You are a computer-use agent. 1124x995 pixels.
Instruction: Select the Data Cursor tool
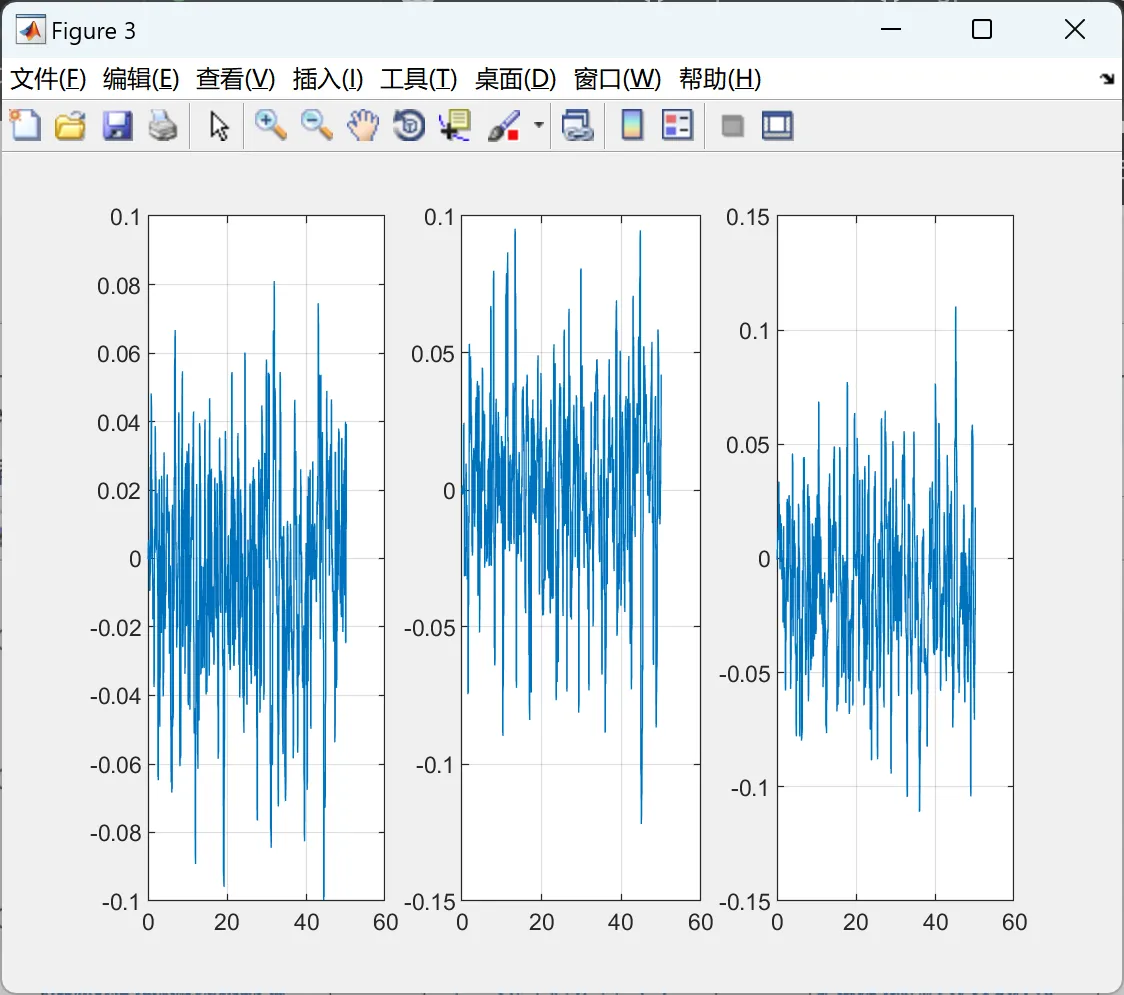pos(455,125)
